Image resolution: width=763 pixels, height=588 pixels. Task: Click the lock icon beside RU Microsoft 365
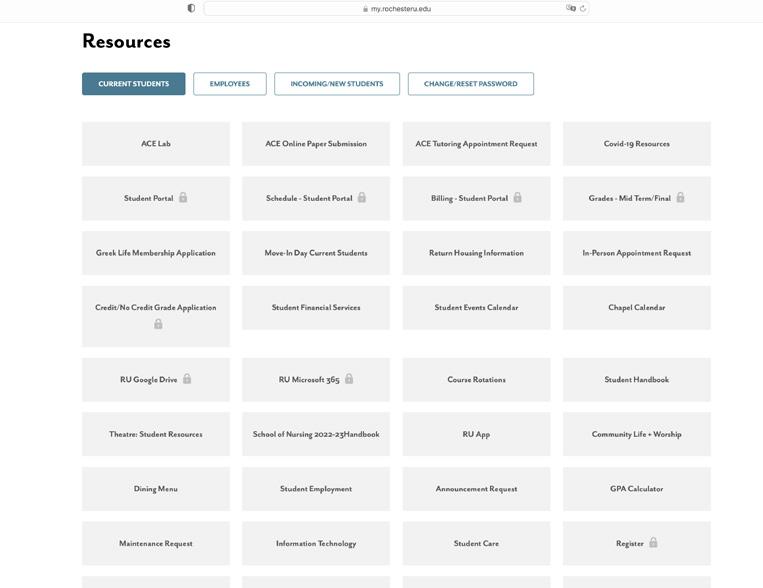click(x=349, y=378)
